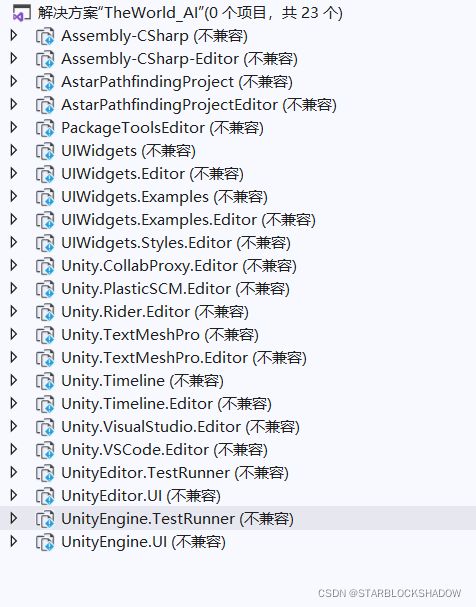Image resolution: width=476 pixels, height=607 pixels.
Task: Expand the Unity.TextMeshPro.Editor node
Action: click(14, 358)
